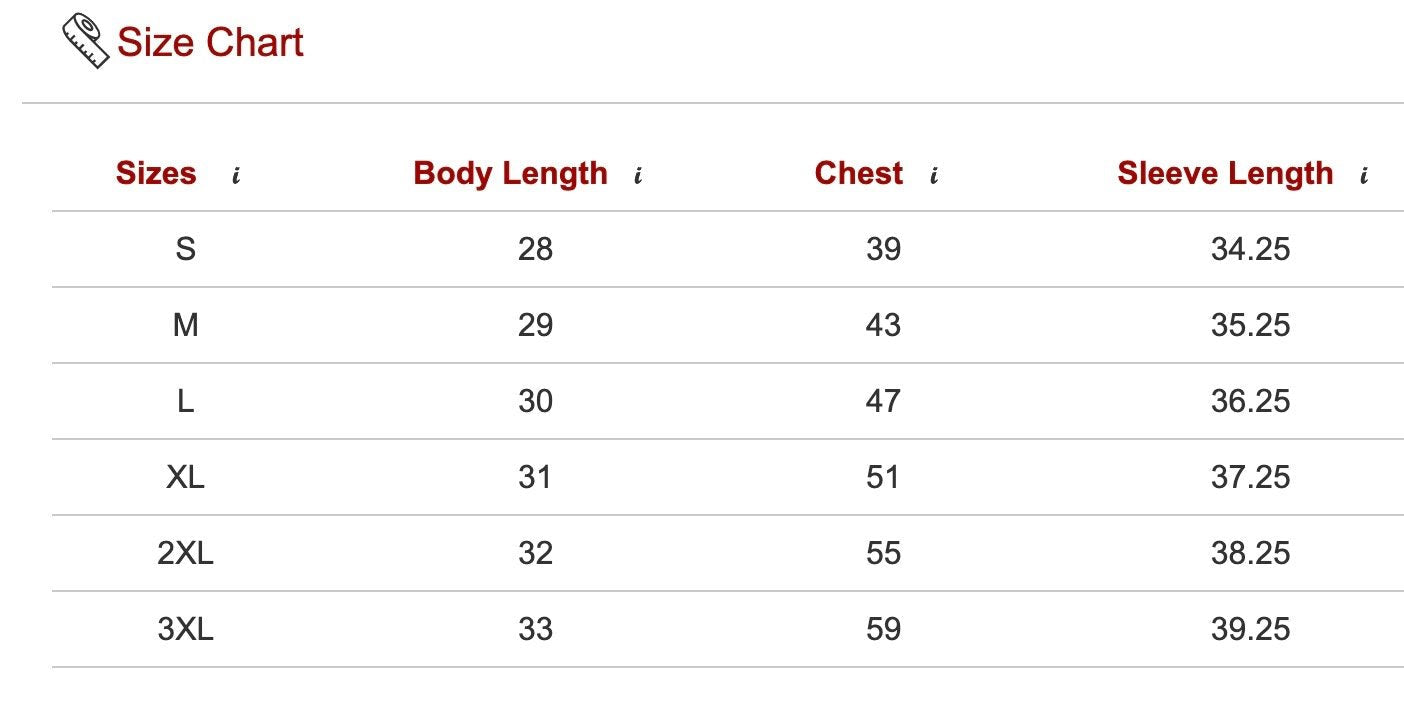Click the info icon beside Sizes
The image size is (1404, 704).
point(236,176)
